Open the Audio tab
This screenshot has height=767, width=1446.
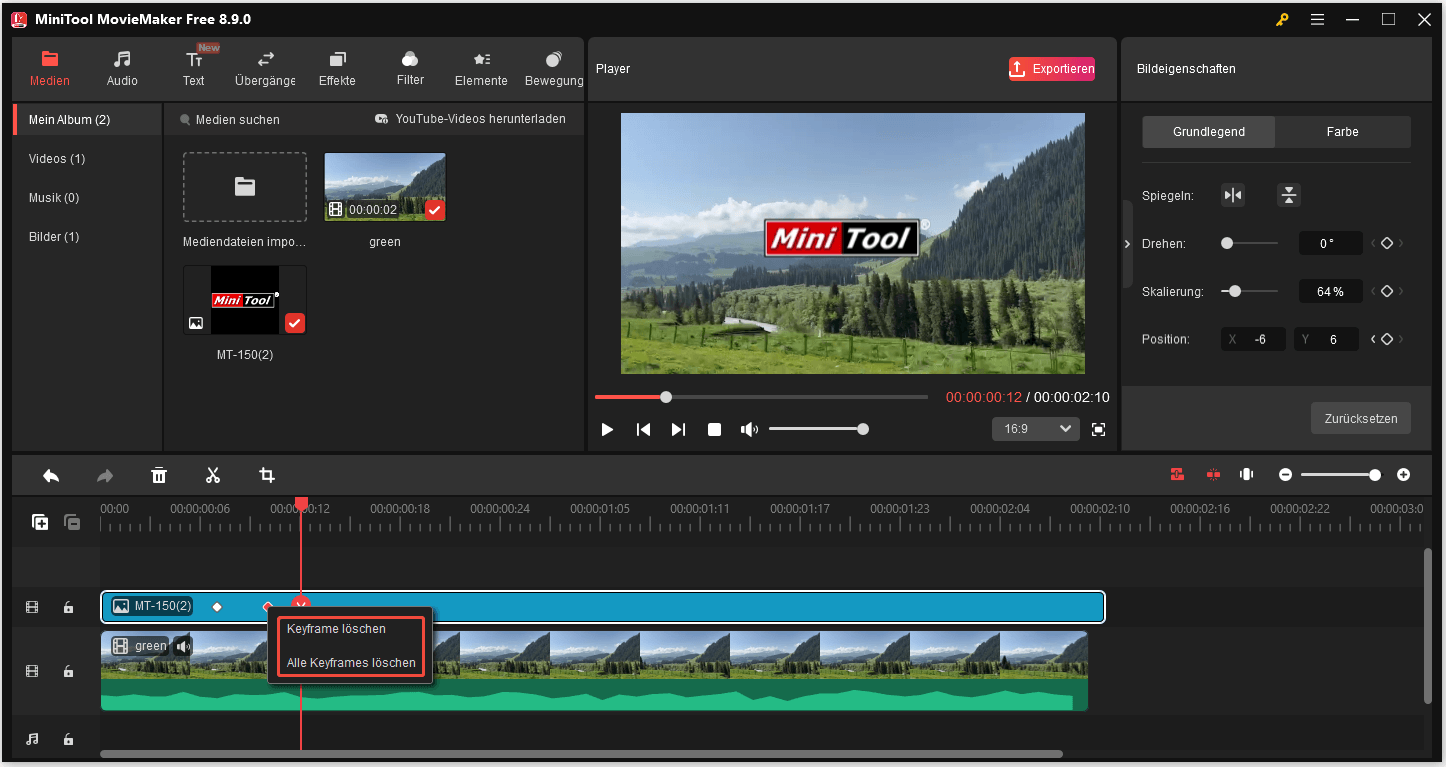[x=122, y=69]
